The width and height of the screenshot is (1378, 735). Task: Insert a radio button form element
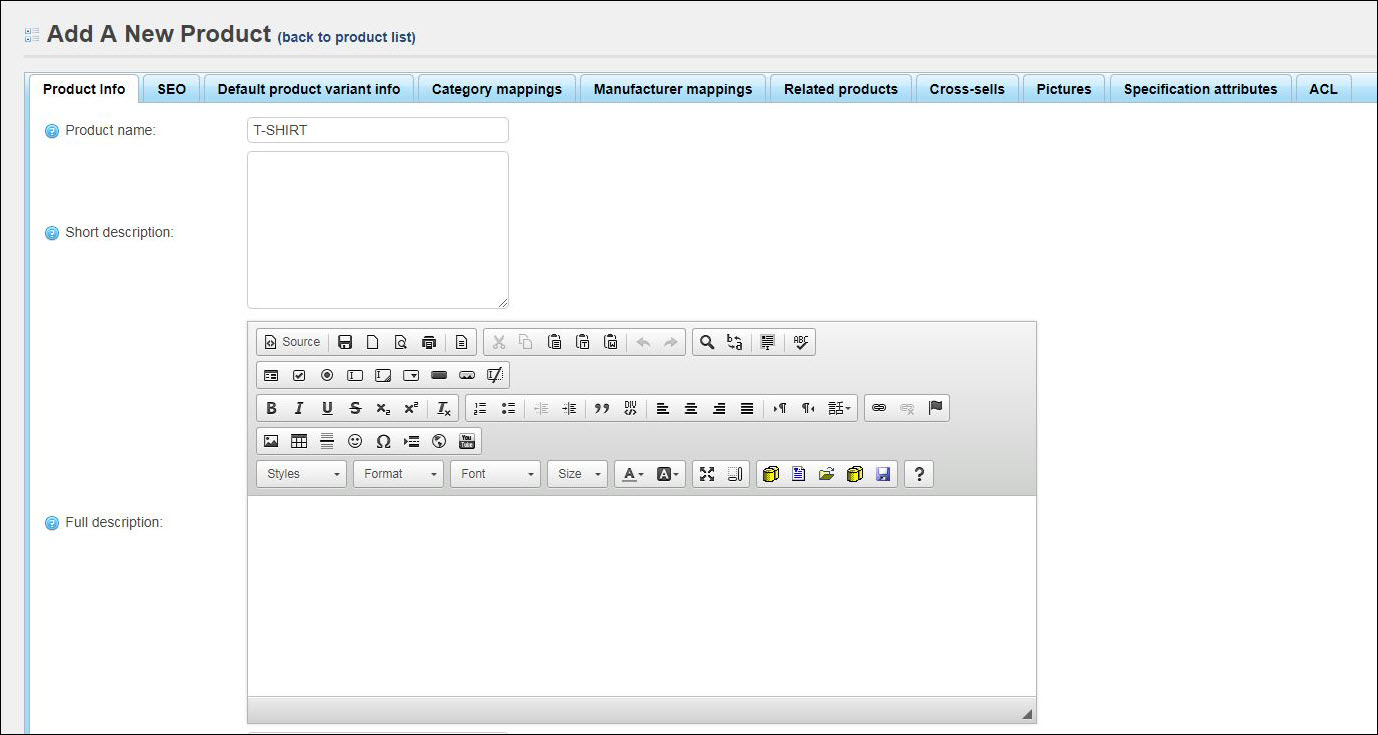[327, 375]
